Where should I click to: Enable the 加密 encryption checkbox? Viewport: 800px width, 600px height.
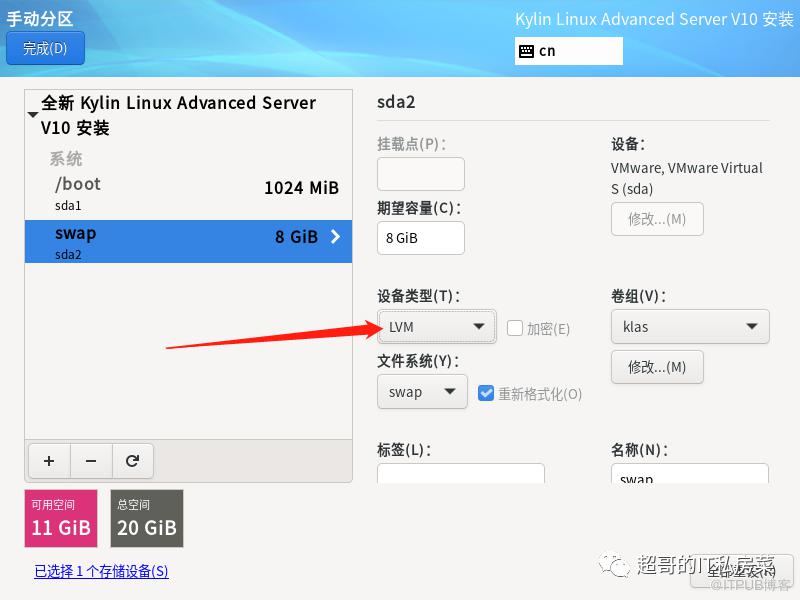click(x=514, y=328)
